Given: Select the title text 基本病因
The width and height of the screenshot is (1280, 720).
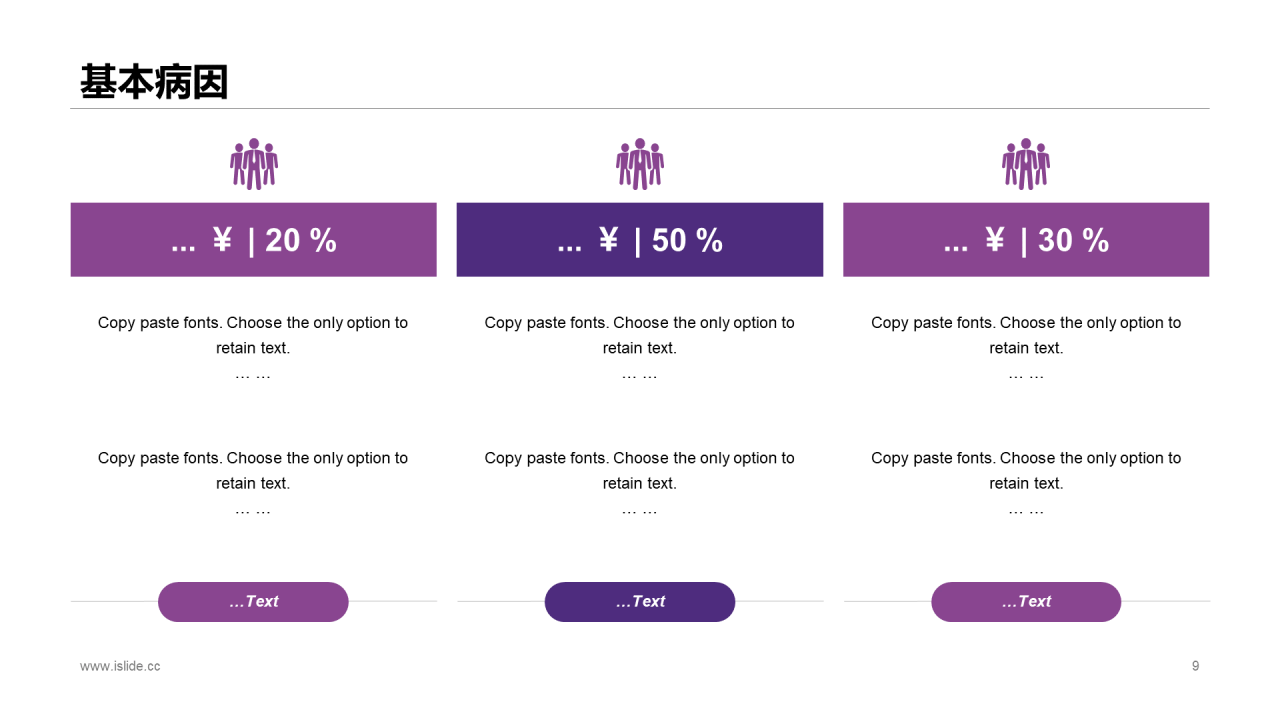Looking at the screenshot, I should [154, 82].
